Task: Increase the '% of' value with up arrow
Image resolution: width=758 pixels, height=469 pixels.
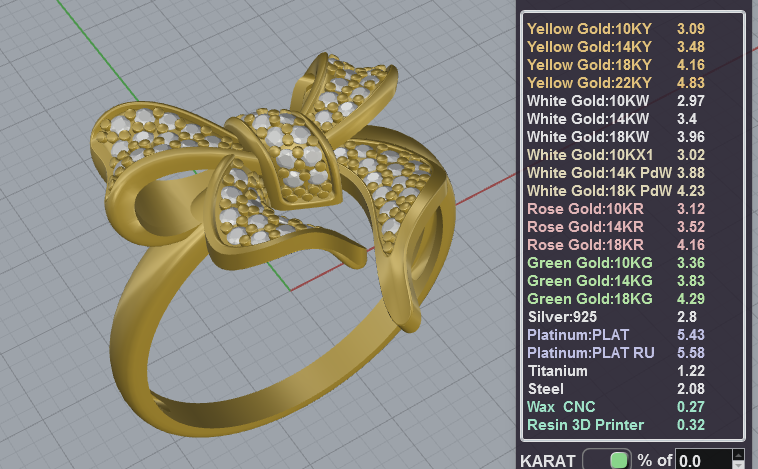Action: (739, 454)
